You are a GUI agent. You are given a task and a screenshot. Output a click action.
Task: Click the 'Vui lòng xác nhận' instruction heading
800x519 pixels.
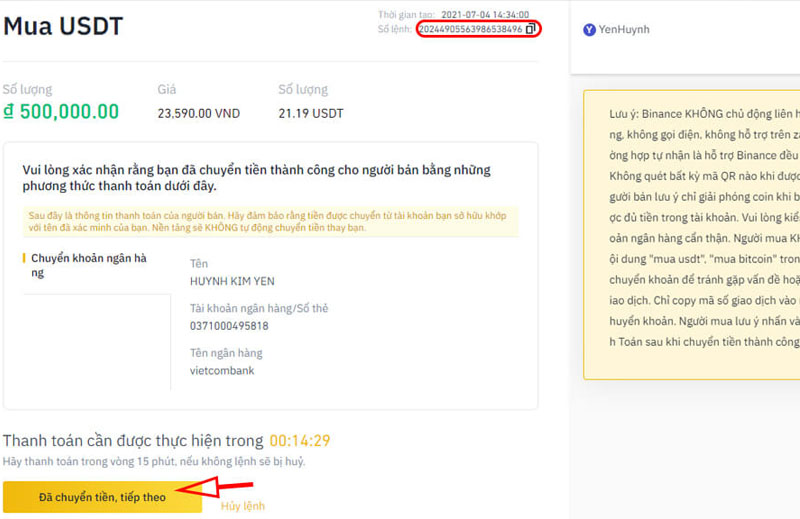256,178
